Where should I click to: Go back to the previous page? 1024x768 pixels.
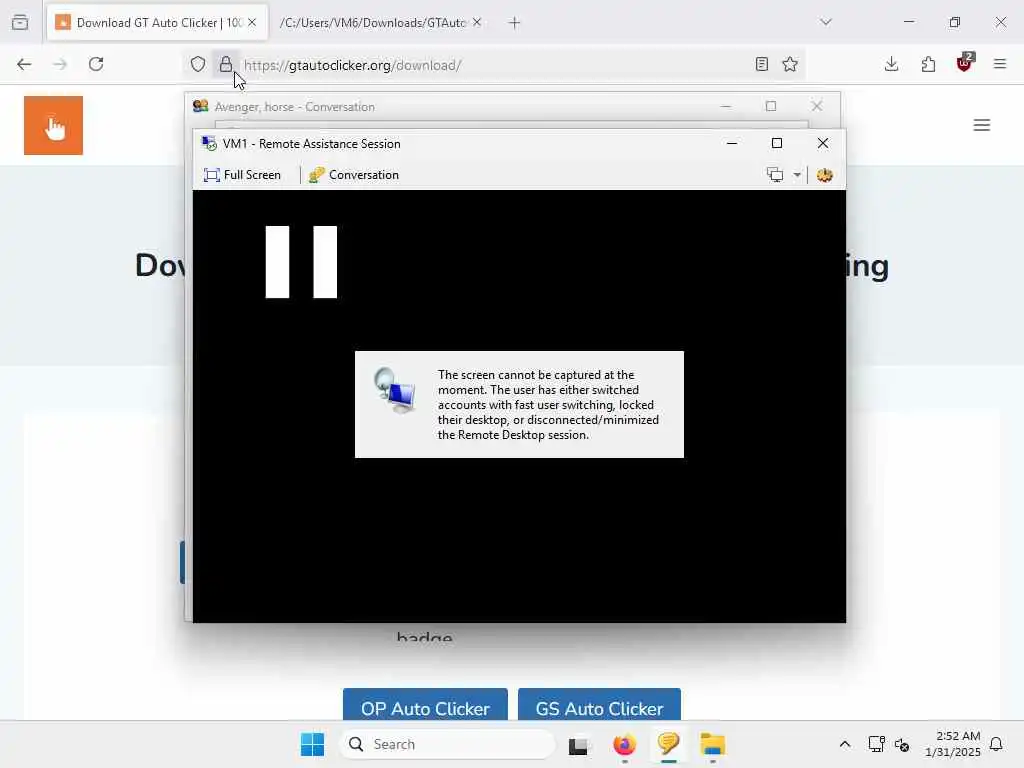point(24,64)
